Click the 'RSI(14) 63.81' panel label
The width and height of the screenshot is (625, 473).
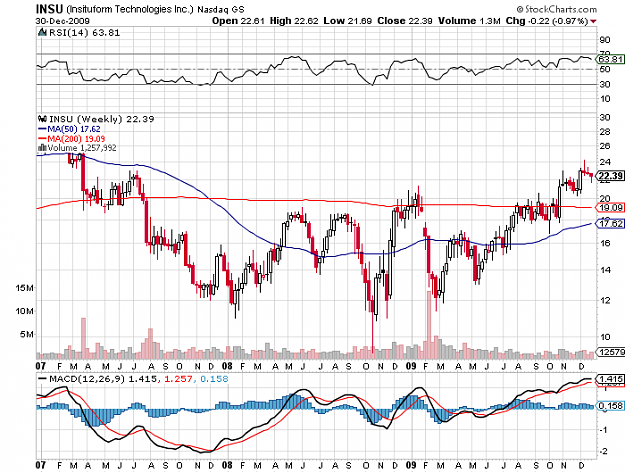click(x=84, y=33)
